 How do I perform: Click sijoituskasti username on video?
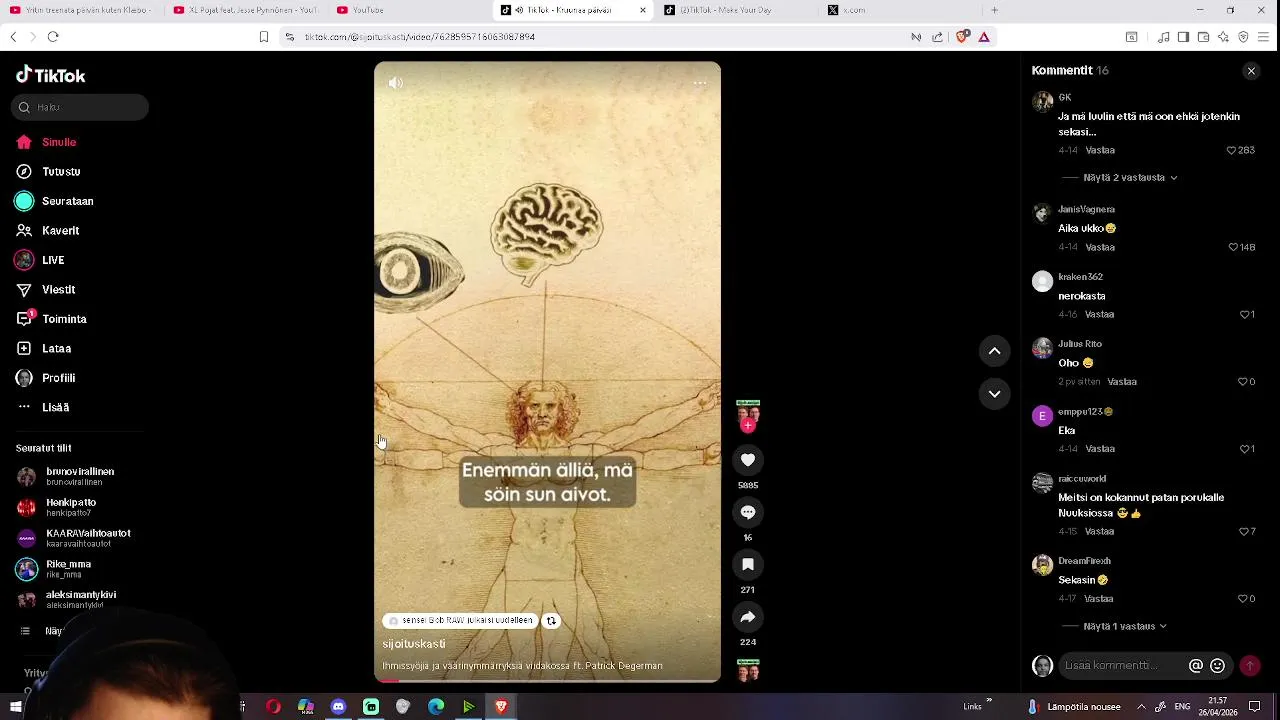(x=414, y=644)
